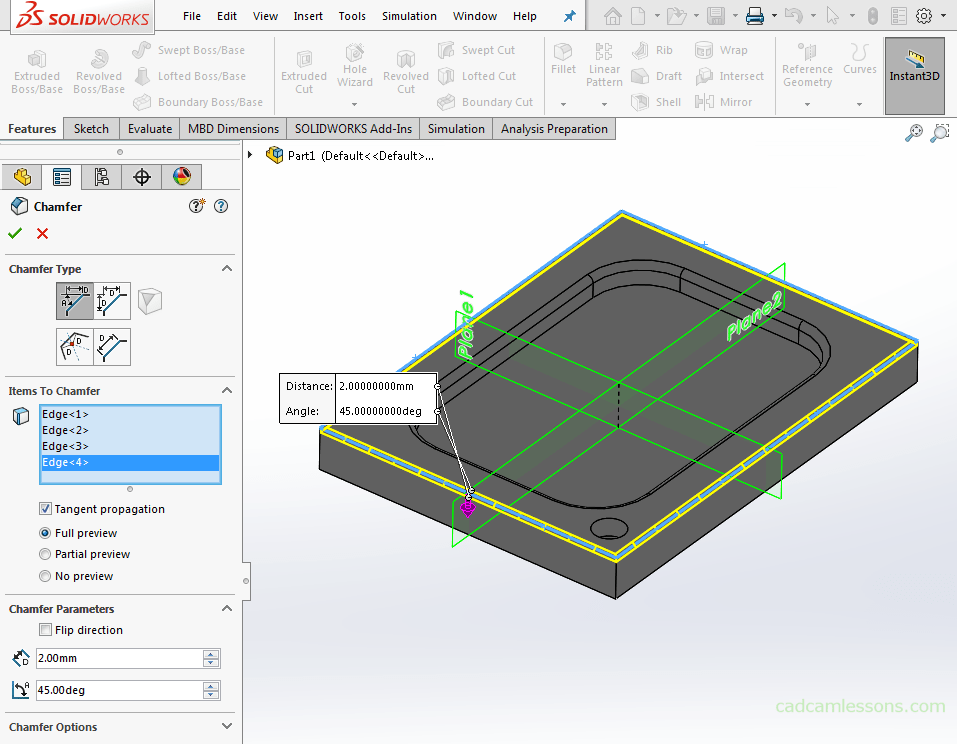The height and width of the screenshot is (744, 957).
Task: Click the Draft tool
Action: click(656, 76)
